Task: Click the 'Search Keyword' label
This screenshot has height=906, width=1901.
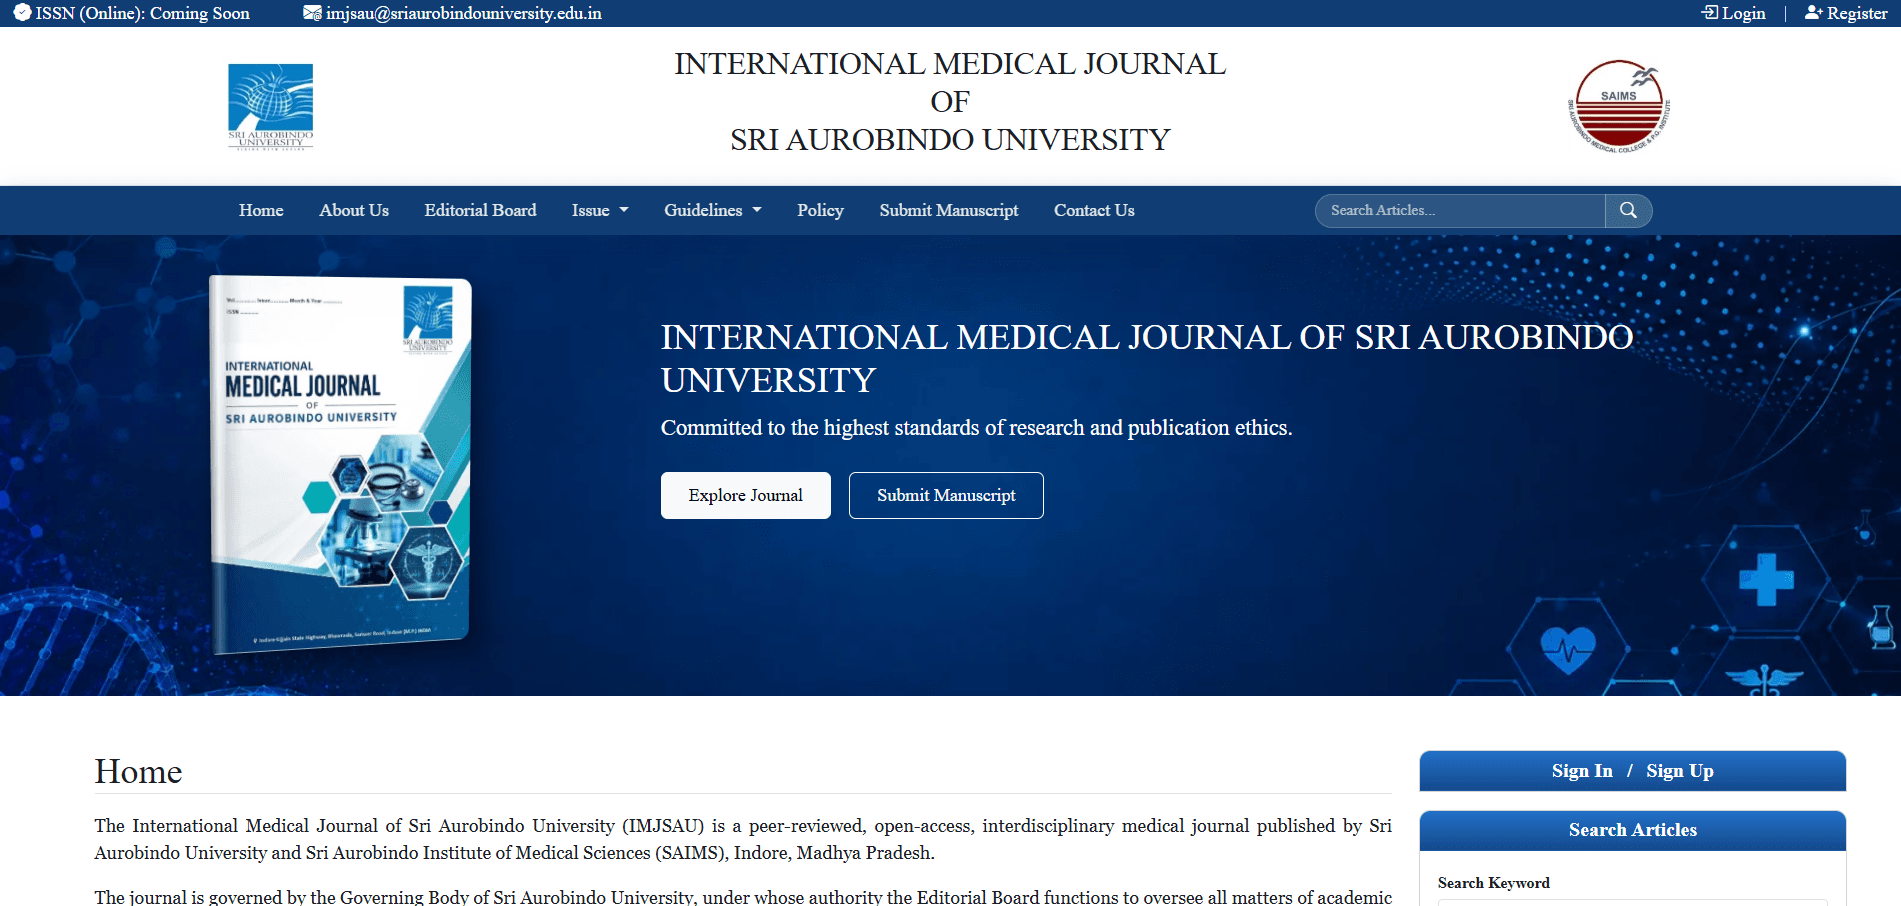Action: (x=1494, y=883)
